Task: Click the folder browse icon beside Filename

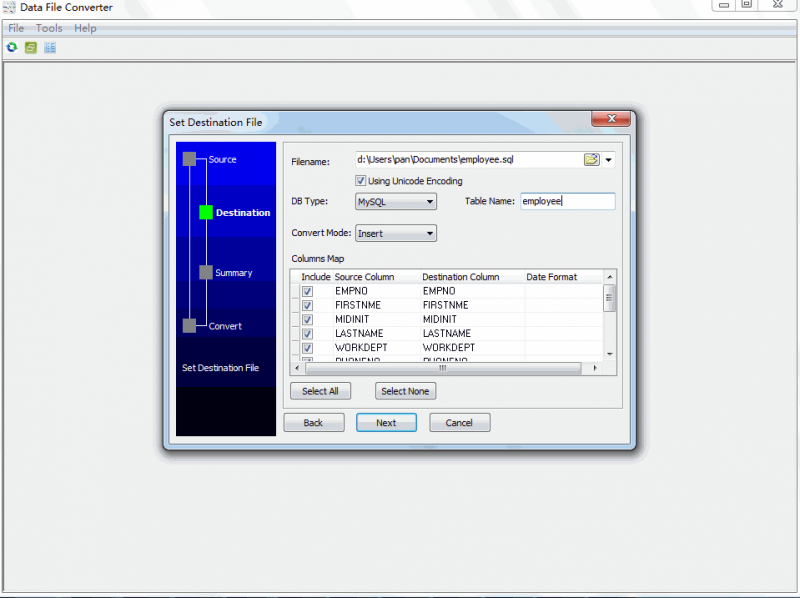Action: (x=591, y=159)
